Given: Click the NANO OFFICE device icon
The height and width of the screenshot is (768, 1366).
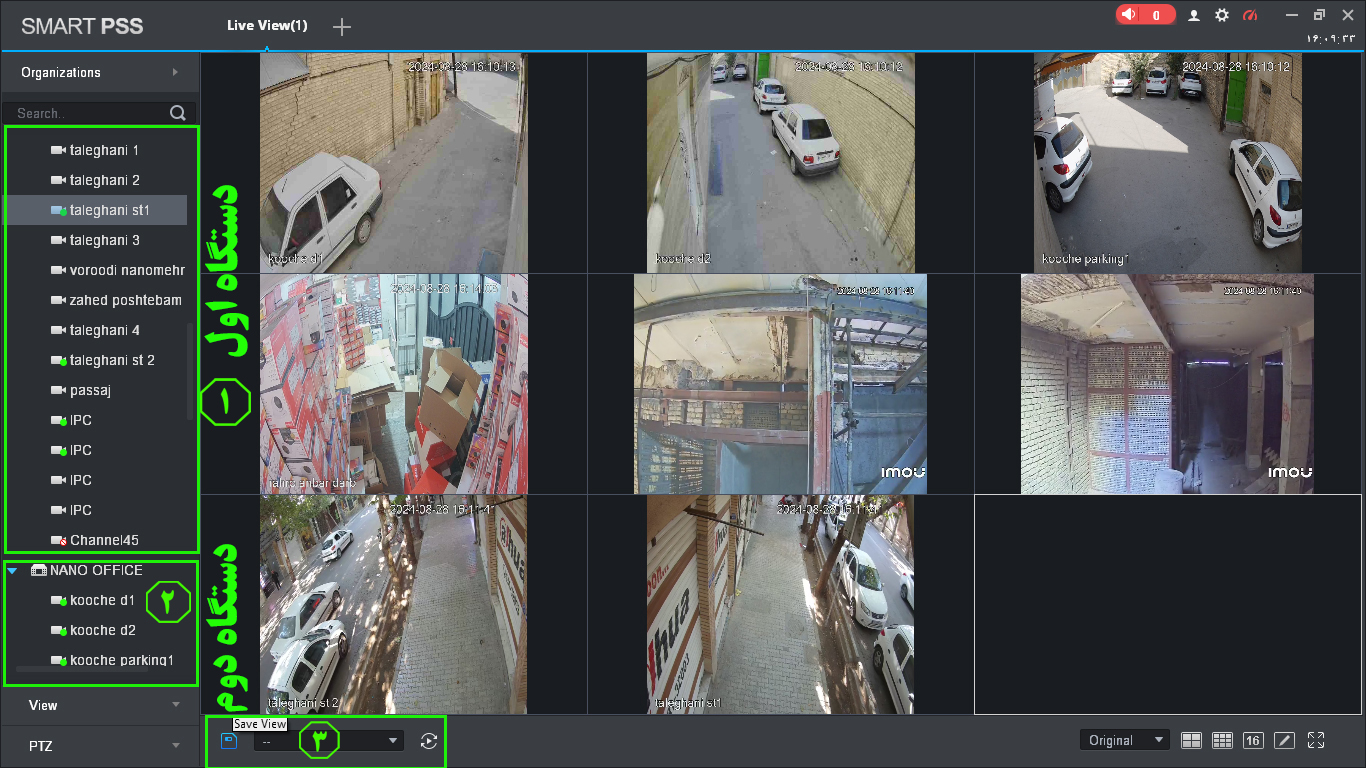Looking at the screenshot, I should [39, 570].
